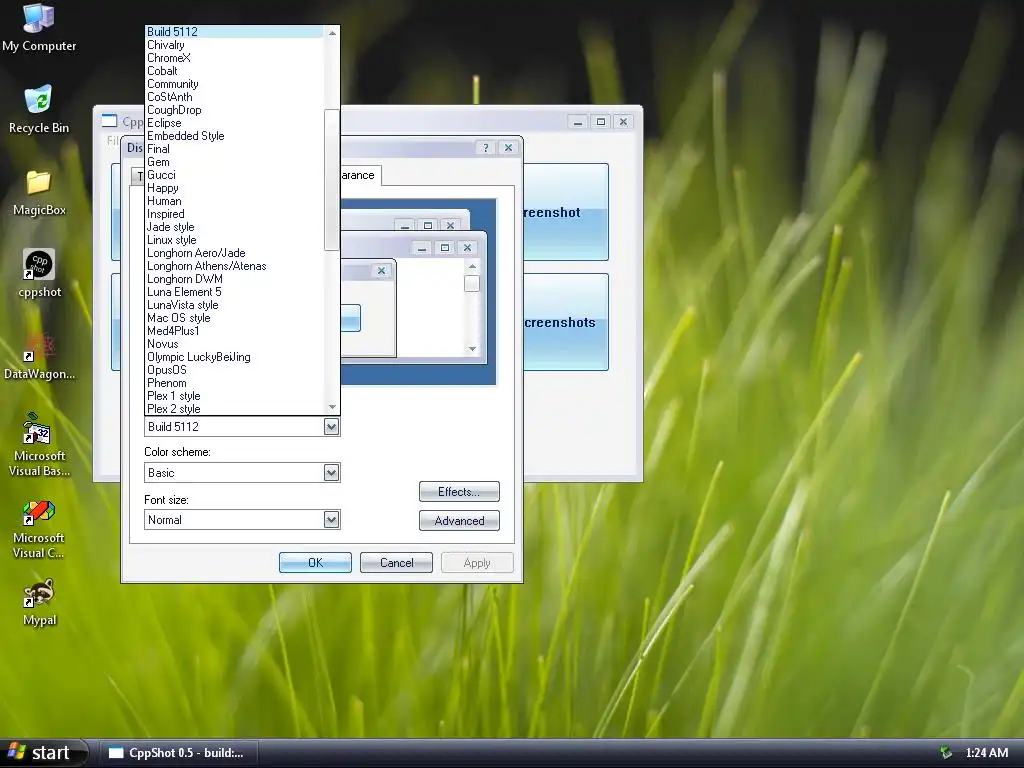The height and width of the screenshot is (768, 1024).
Task: Click style list scrollbar down arrow
Action: click(x=332, y=407)
